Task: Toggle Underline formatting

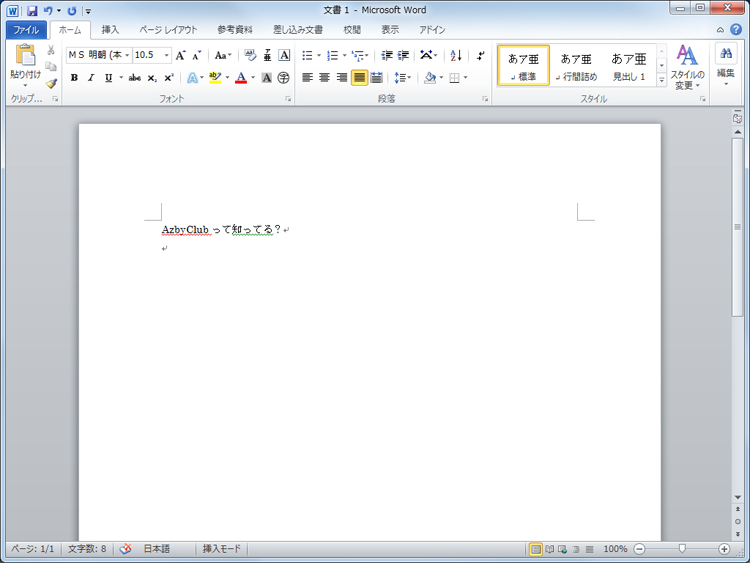Action: click(109, 77)
